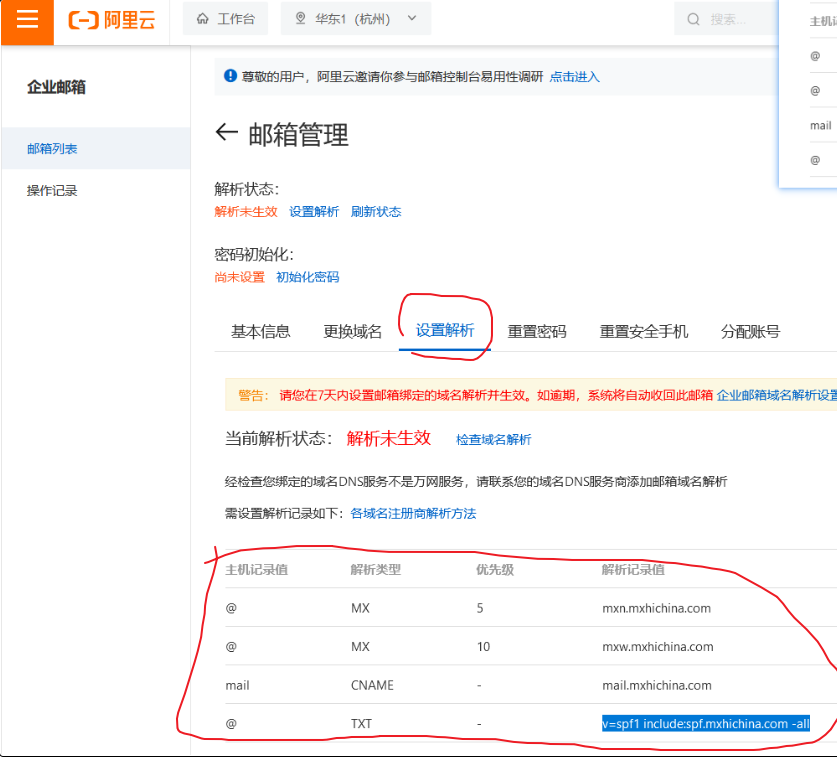Click the CNAME type cell
Image resolution: width=837 pixels, height=757 pixels.
[x=372, y=685]
